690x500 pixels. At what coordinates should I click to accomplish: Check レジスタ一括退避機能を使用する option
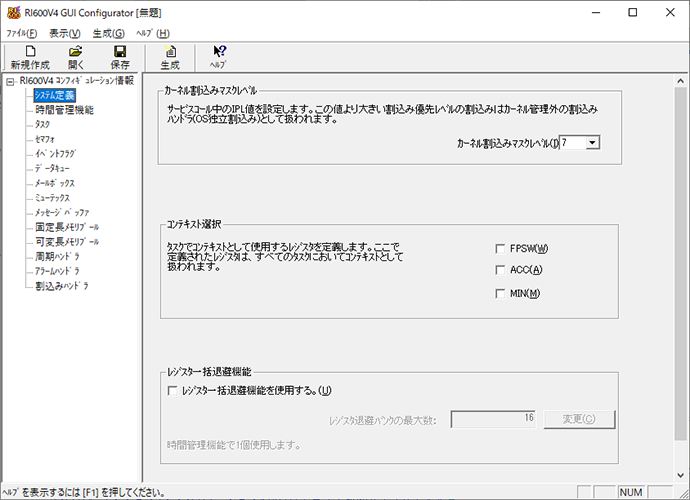pyautogui.click(x=172, y=390)
